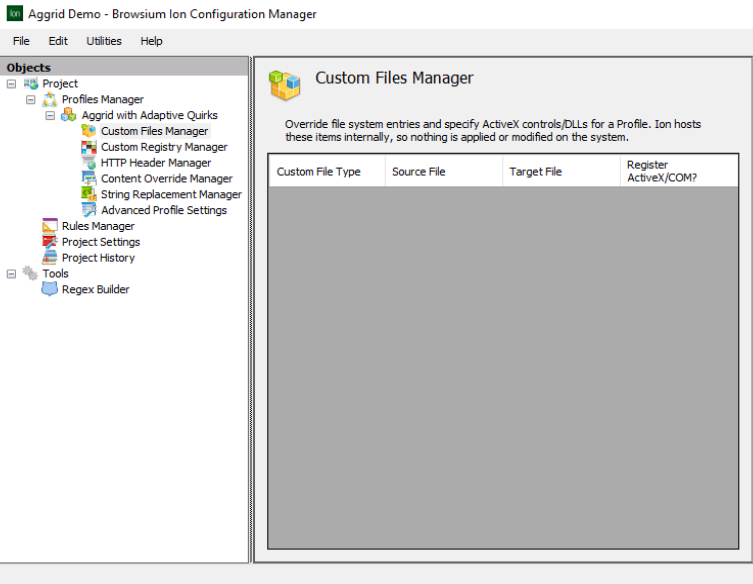Collapse the Tools tree node
This screenshot has height=584, width=753.
click(x=12, y=274)
